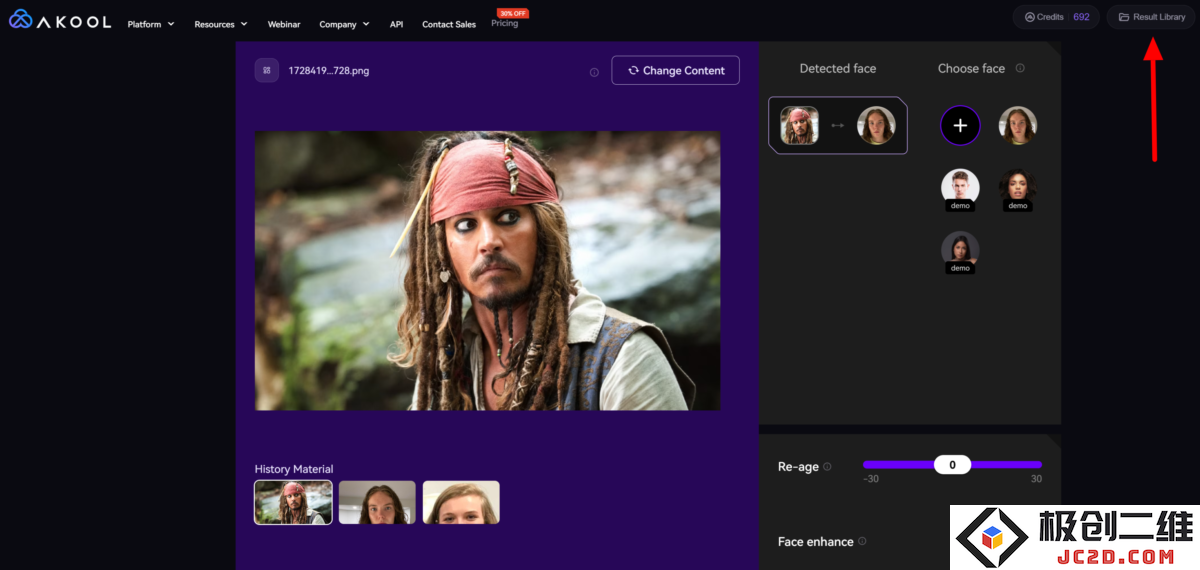Click the Re-age label

798,467
